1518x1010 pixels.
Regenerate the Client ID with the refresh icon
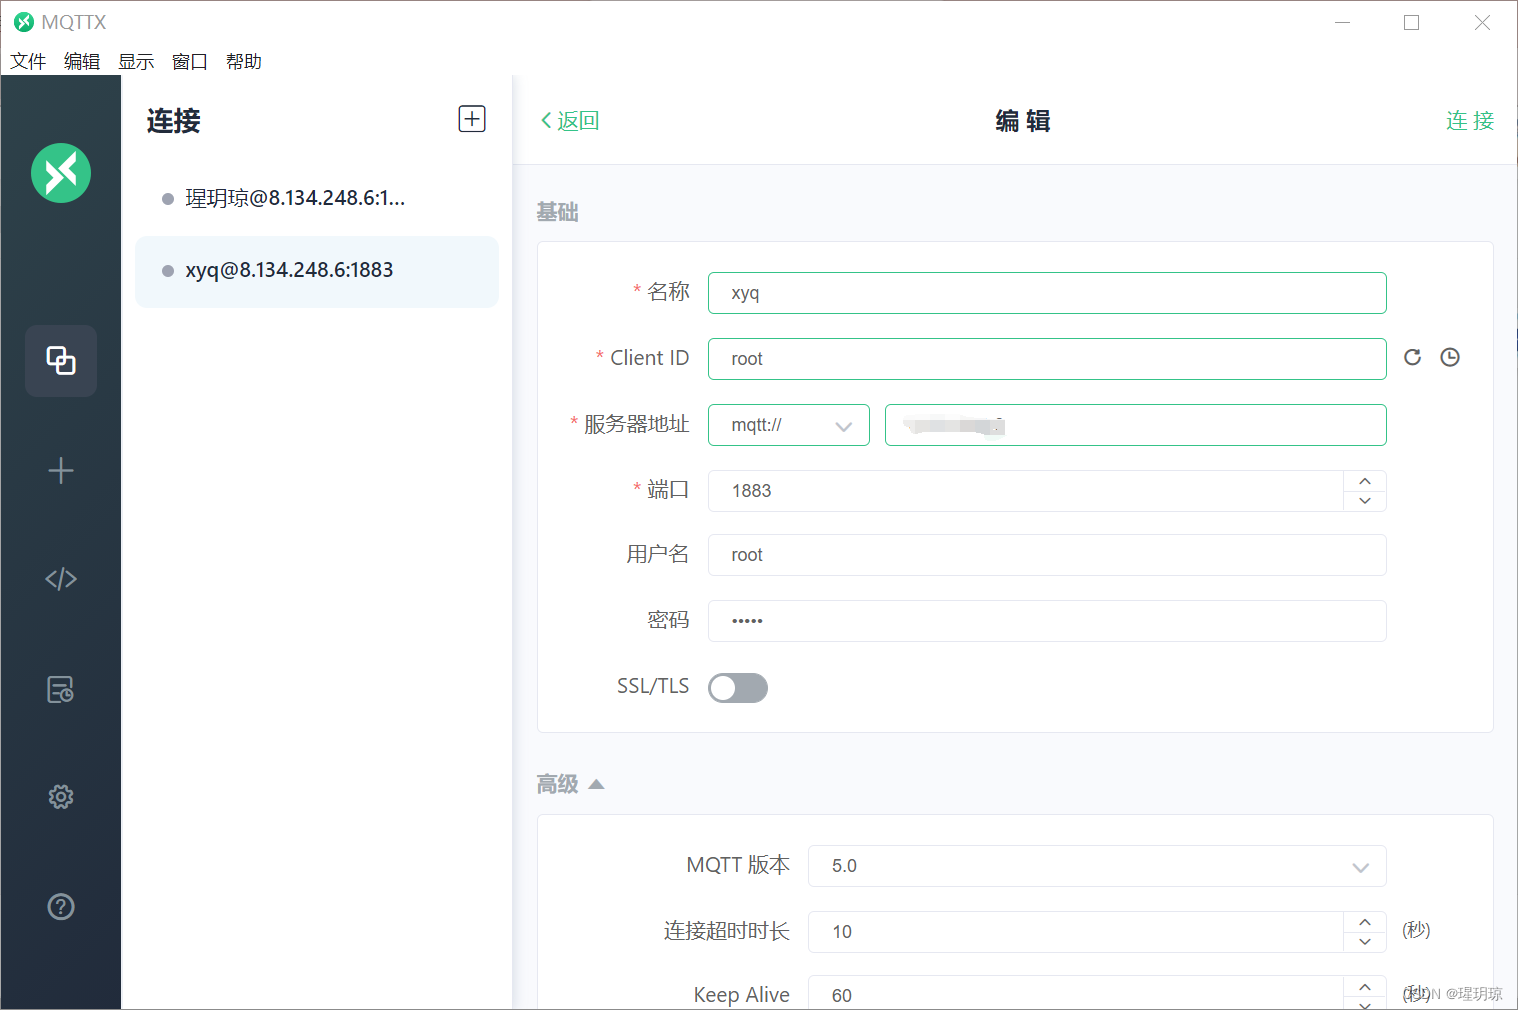(x=1412, y=357)
